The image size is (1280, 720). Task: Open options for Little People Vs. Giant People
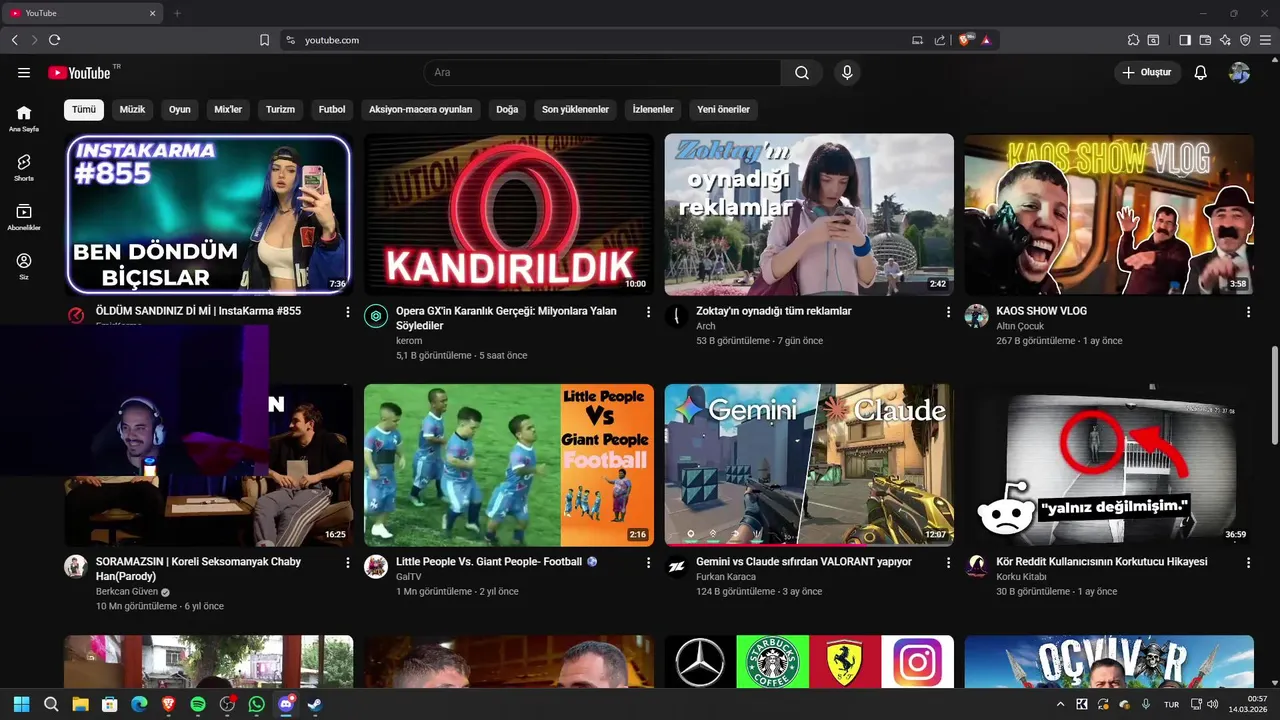click(x=648, y=563)
